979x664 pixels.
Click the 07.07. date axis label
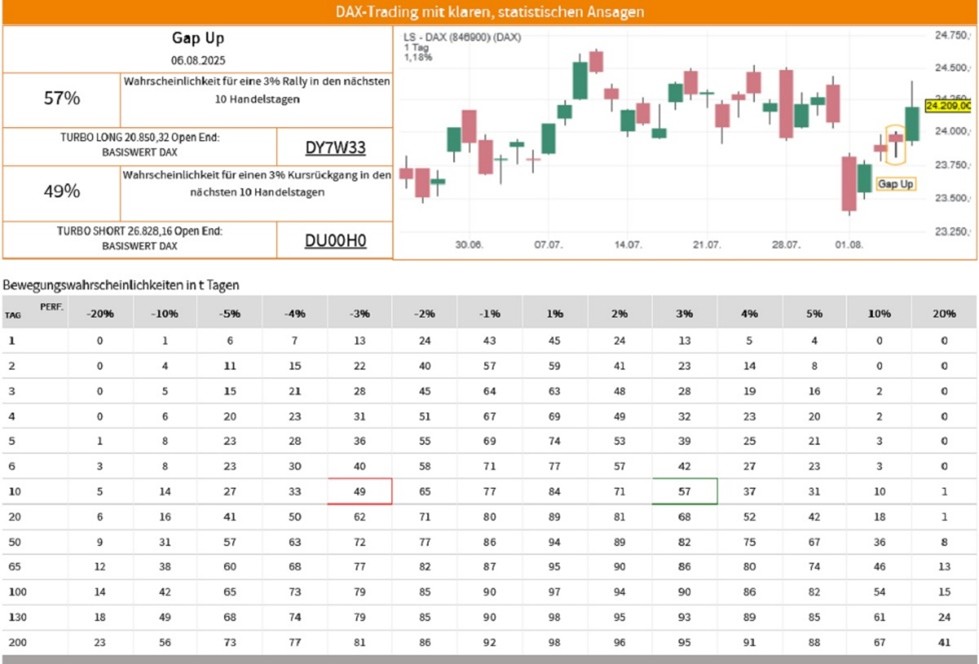coord(548,244)
